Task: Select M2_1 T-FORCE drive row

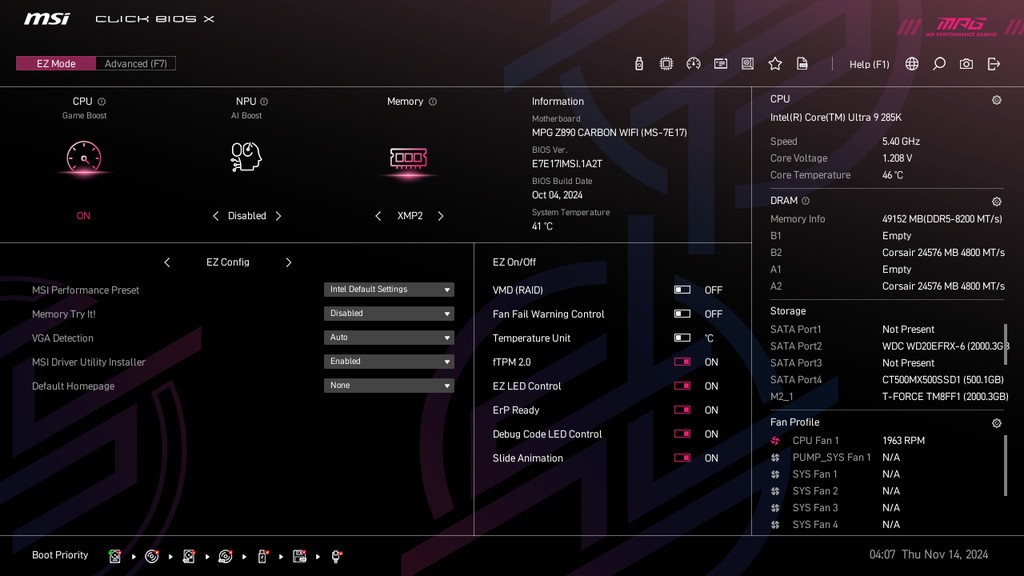Action: [x=887, y=396]
